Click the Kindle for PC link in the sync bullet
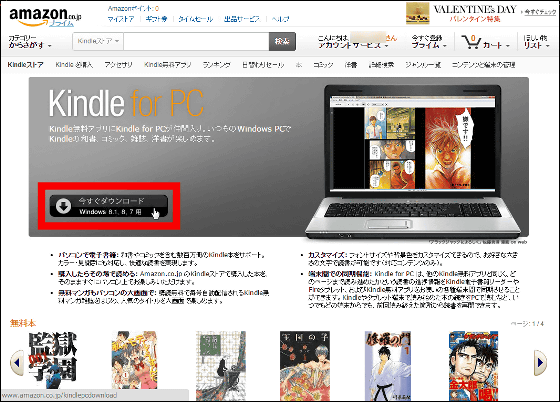560x402 pixels. (x=394, y=273)
